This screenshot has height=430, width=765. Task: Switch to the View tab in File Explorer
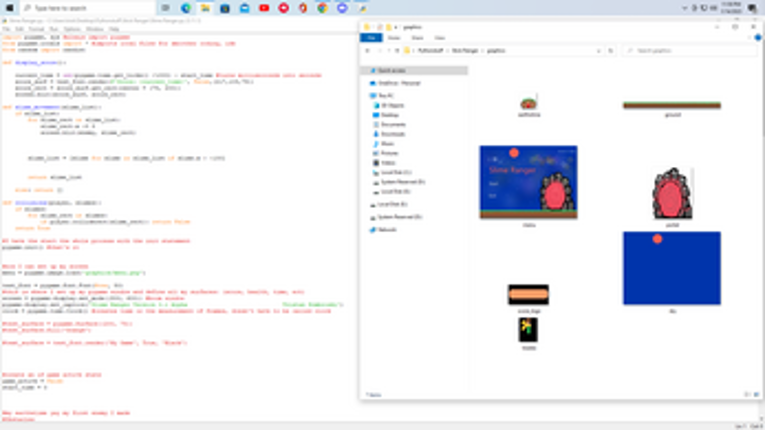click(x=438, y=37)
